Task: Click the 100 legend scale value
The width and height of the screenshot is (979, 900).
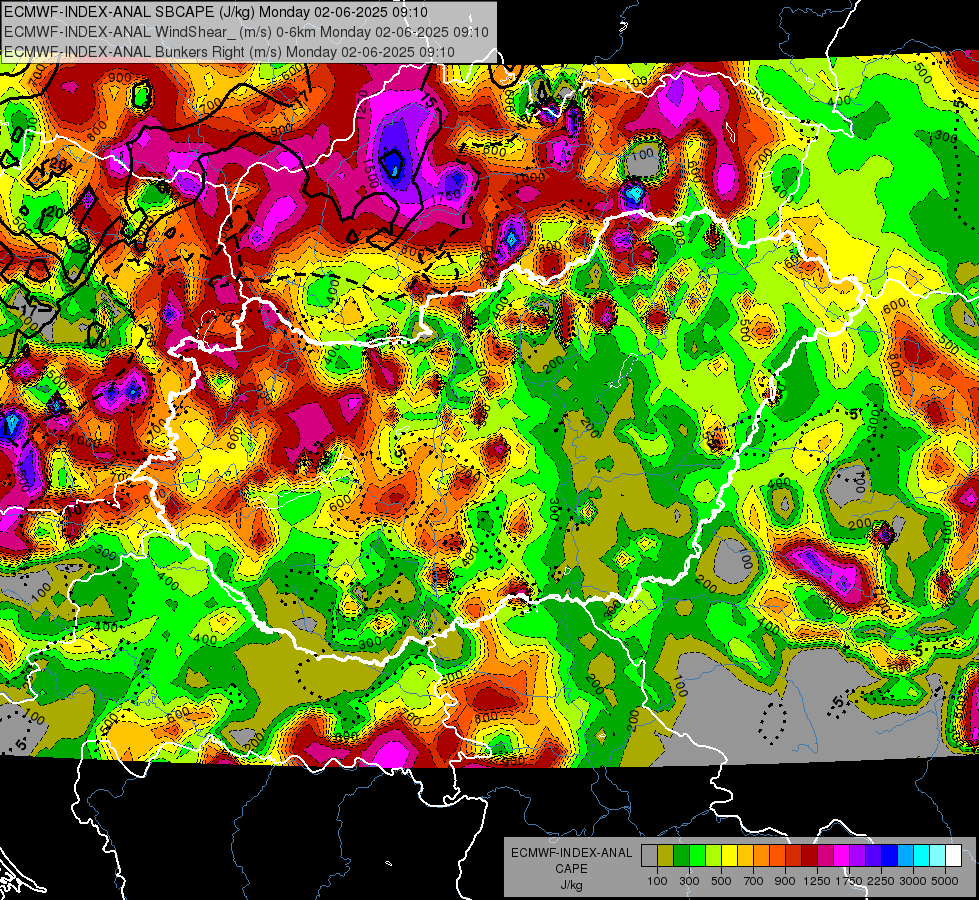Action: click(x=657, y=881)
